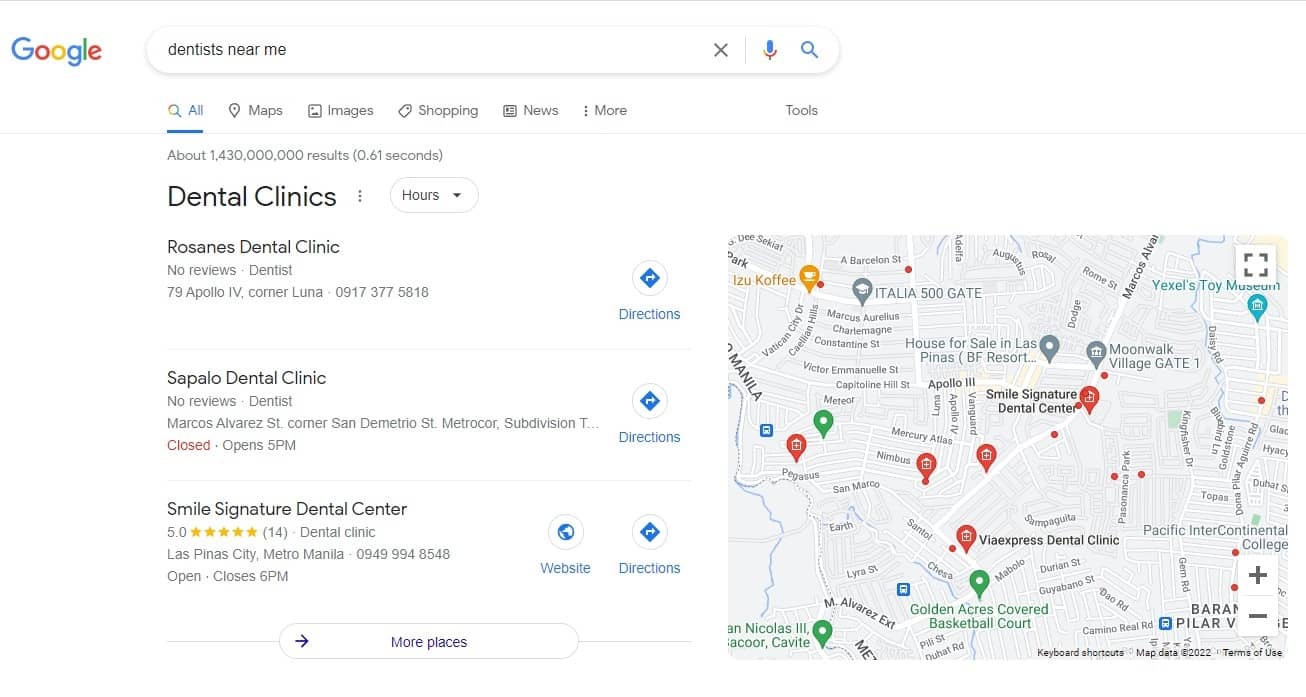Switch to the Images tab
Viewport: 1306px width, 697px height.
click(x=340, y=111)
